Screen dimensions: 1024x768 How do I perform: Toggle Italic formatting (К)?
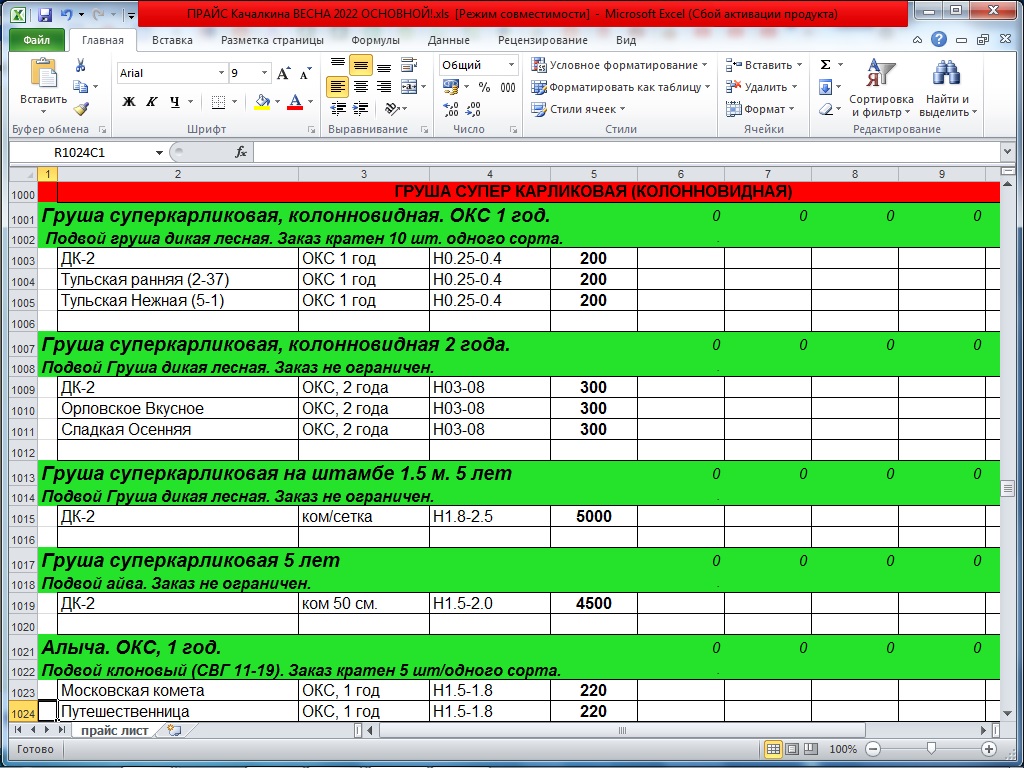tap(152, 102)
